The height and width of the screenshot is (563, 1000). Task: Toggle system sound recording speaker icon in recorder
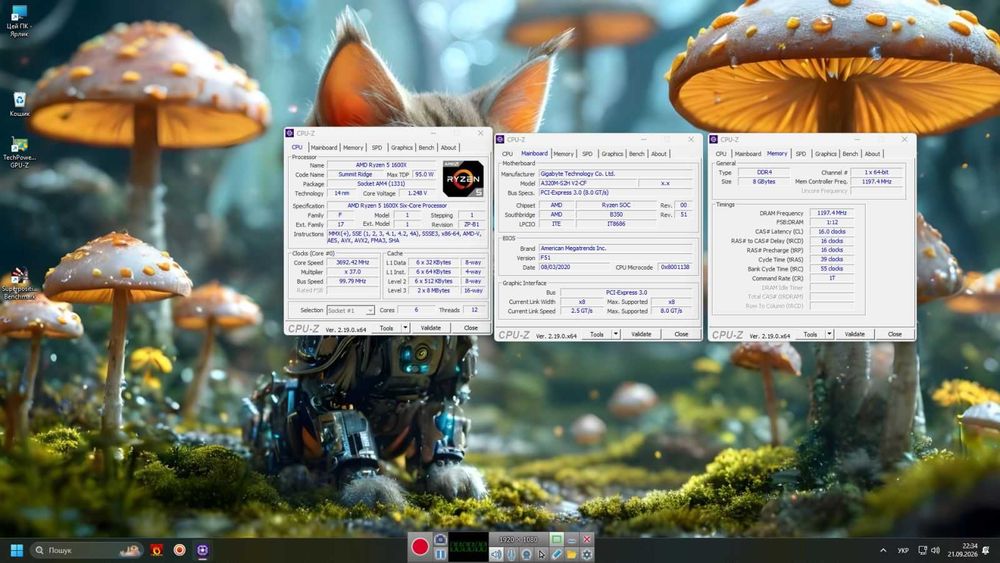coord(497,554)
